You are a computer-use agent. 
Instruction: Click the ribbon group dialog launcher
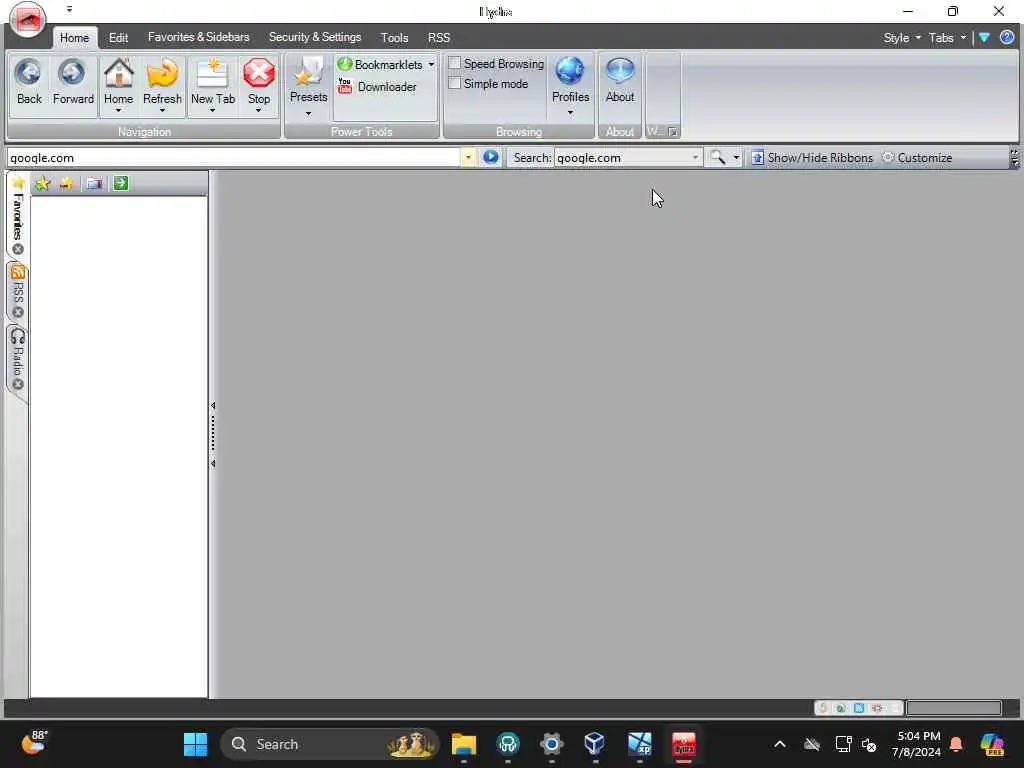point(673,132)
